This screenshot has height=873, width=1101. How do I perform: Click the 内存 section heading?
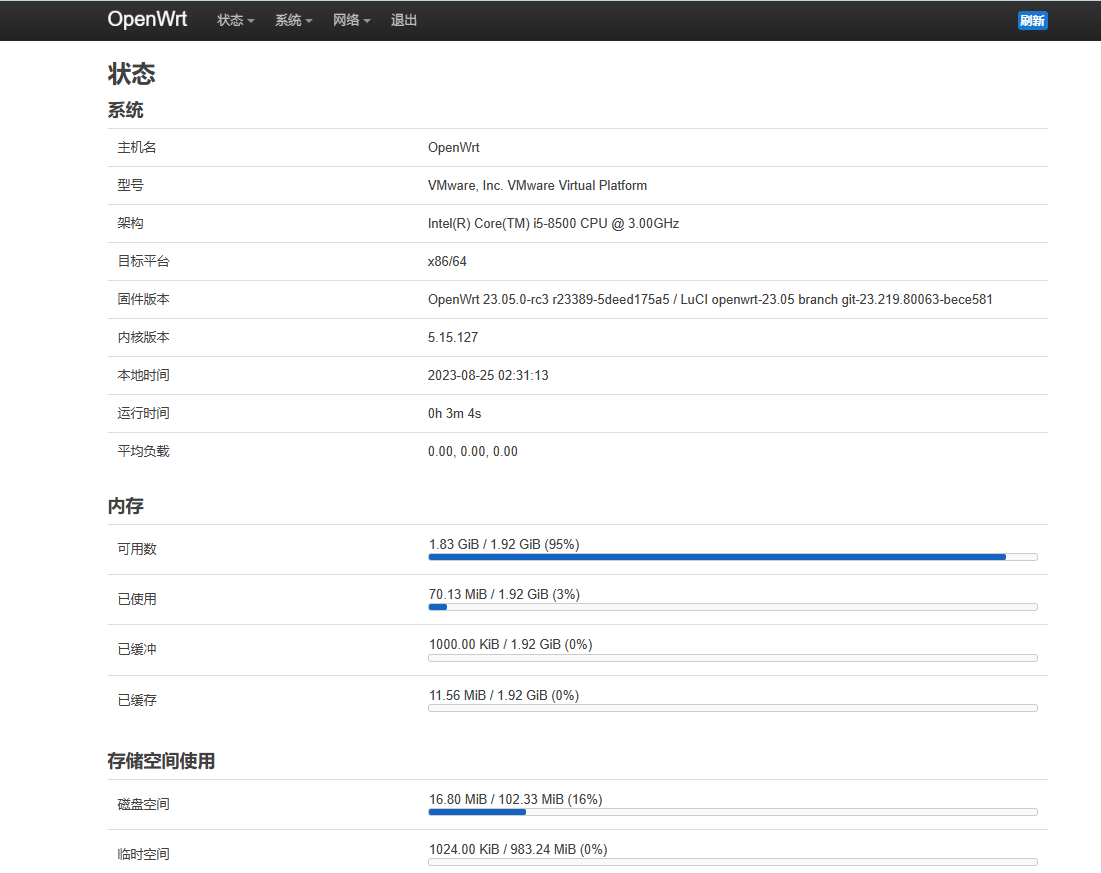pos(126,506)
